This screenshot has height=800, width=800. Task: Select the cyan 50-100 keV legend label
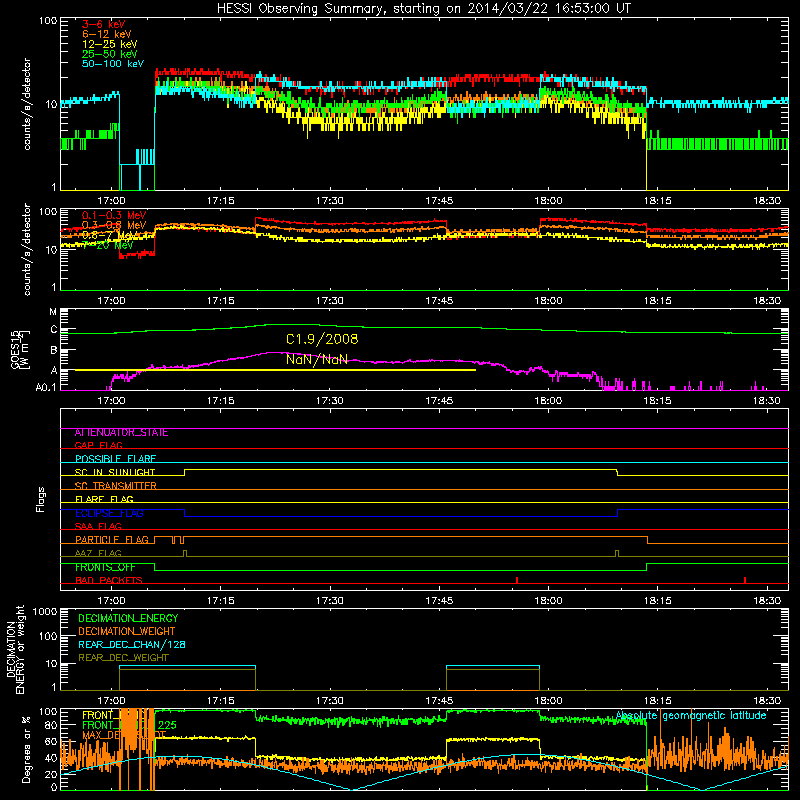pyautogui.click(x=113, y=64)
